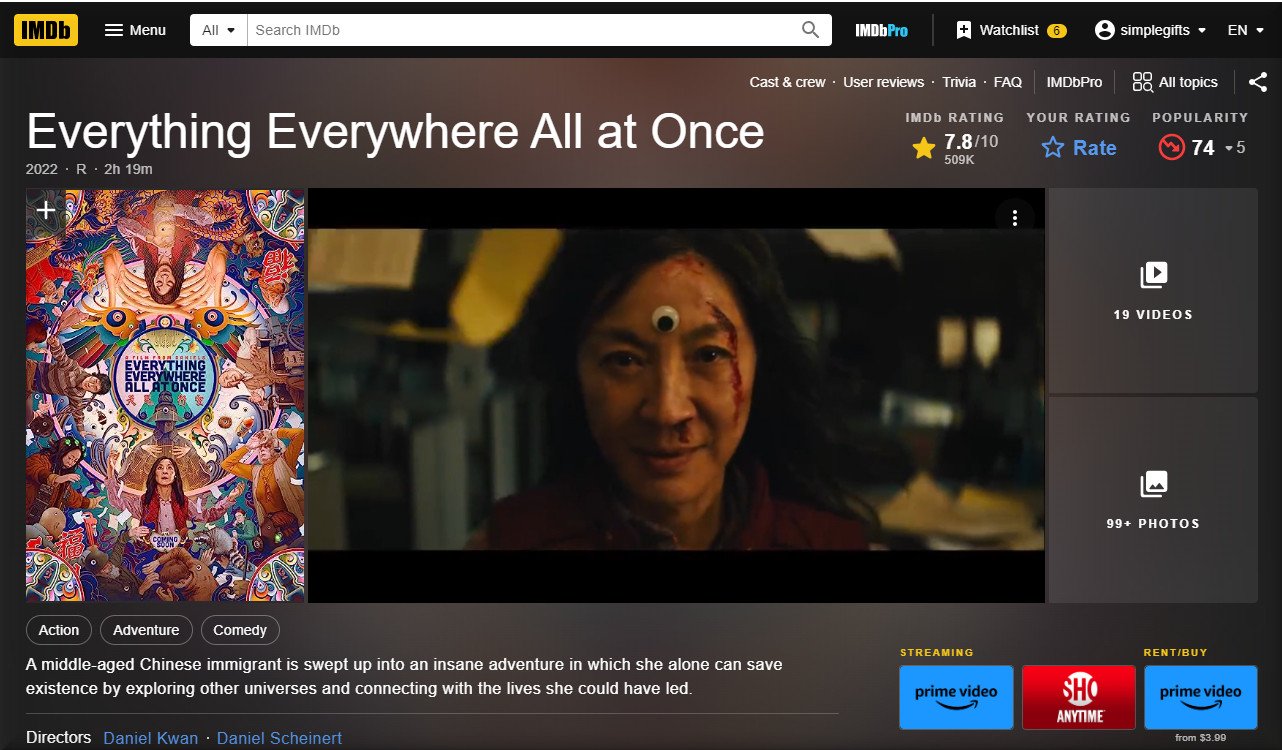Go to Cast & crew section
The image size is (1282, 750).
(x=787, y=82)
